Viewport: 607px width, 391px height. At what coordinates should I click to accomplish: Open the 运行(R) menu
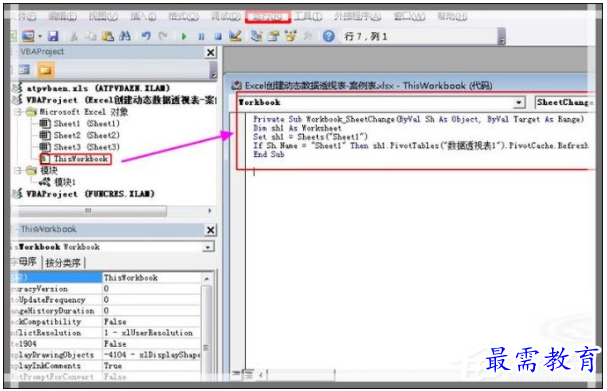(267, 17)
